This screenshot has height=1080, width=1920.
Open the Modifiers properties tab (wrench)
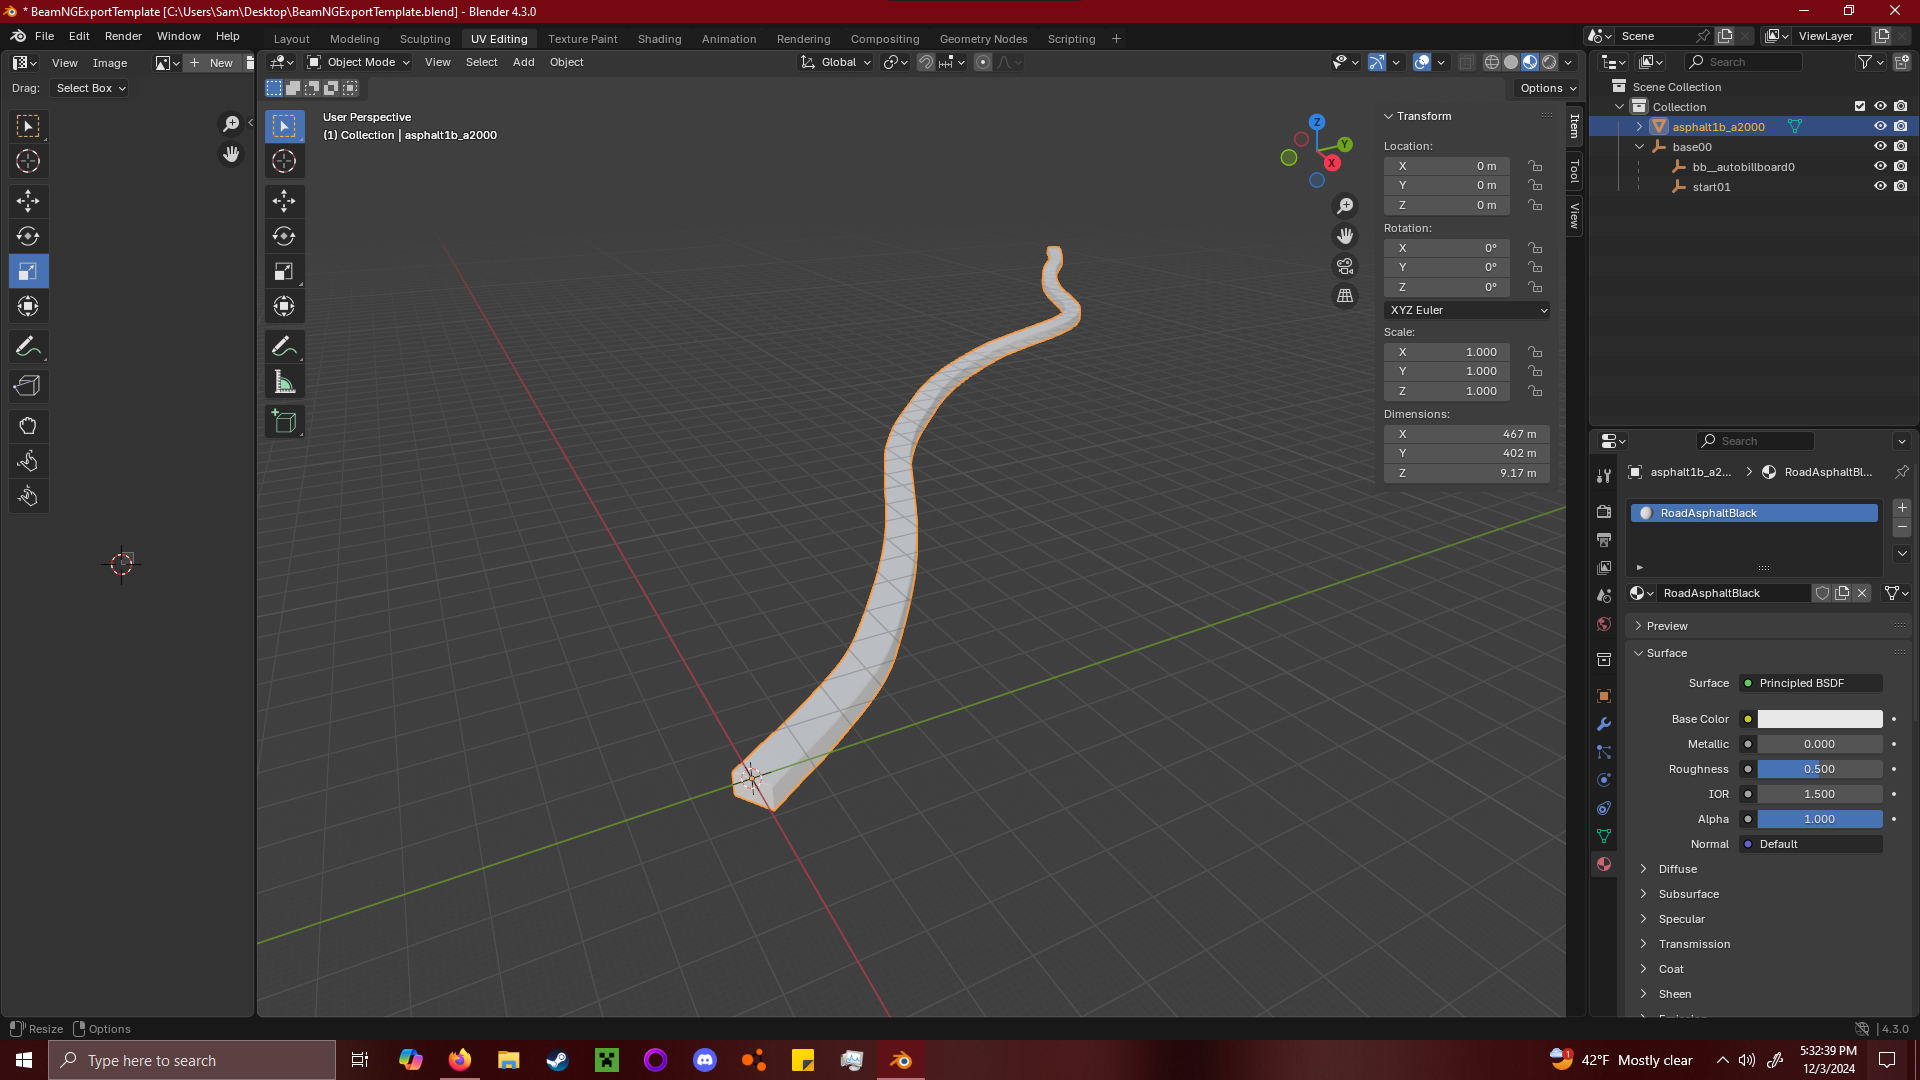pos(1604,724)
